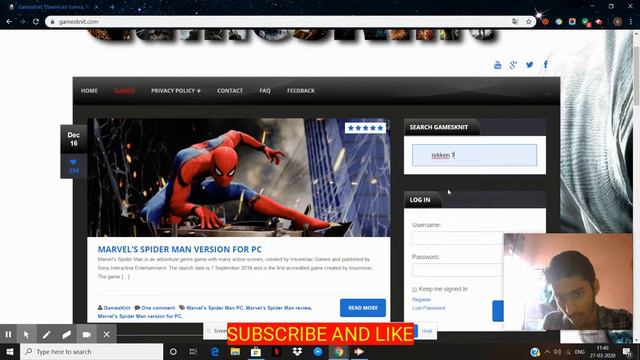
Task: Open a new browser tab
Action: (x=112, y=7)
